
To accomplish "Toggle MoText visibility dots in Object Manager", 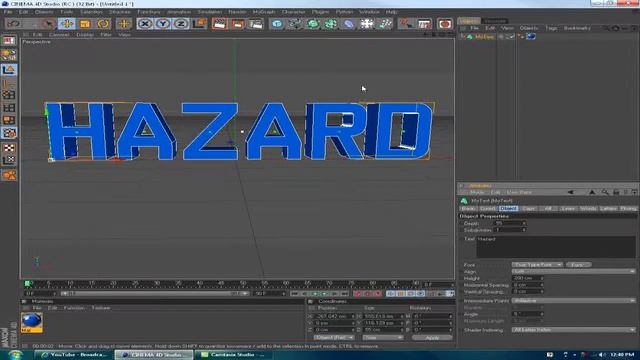I will pos(501,37).
